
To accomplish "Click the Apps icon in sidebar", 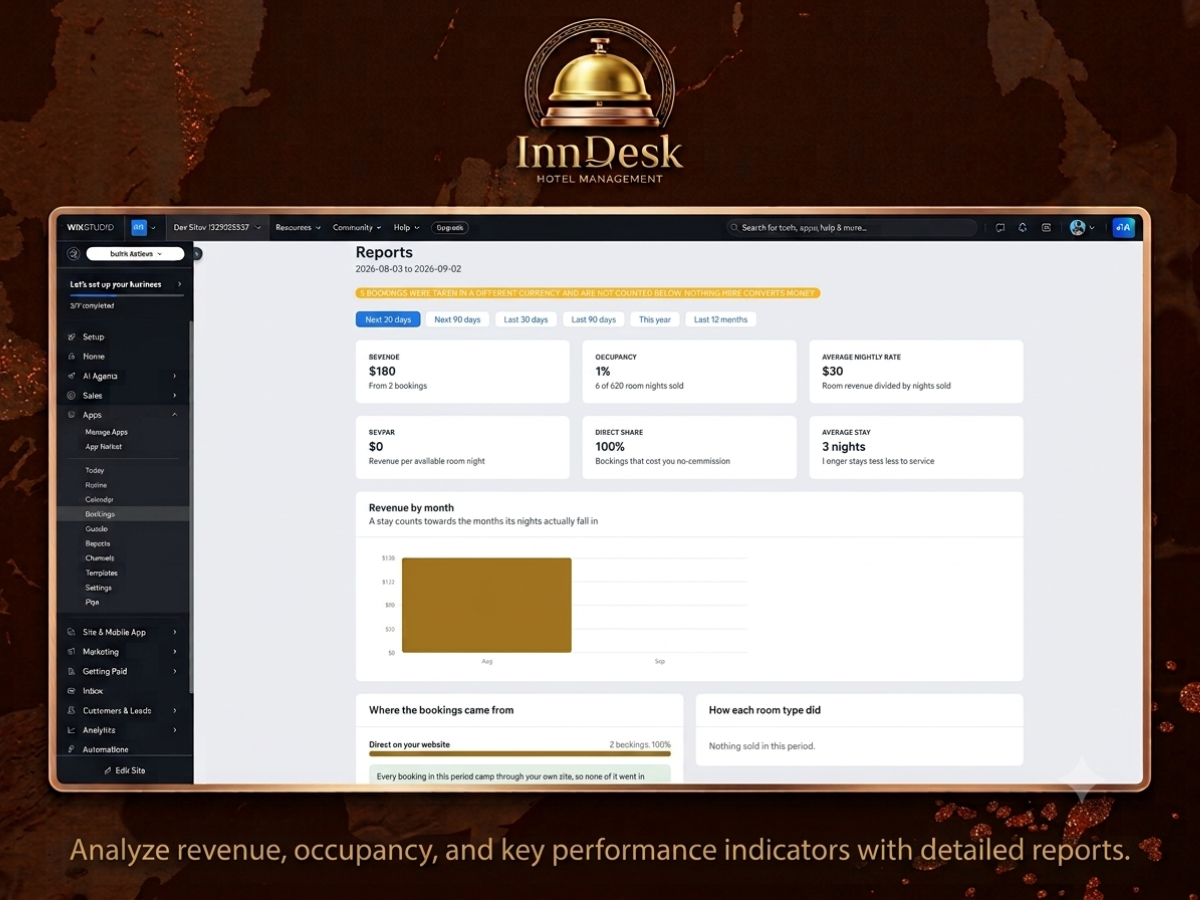I will coord(71,415).
